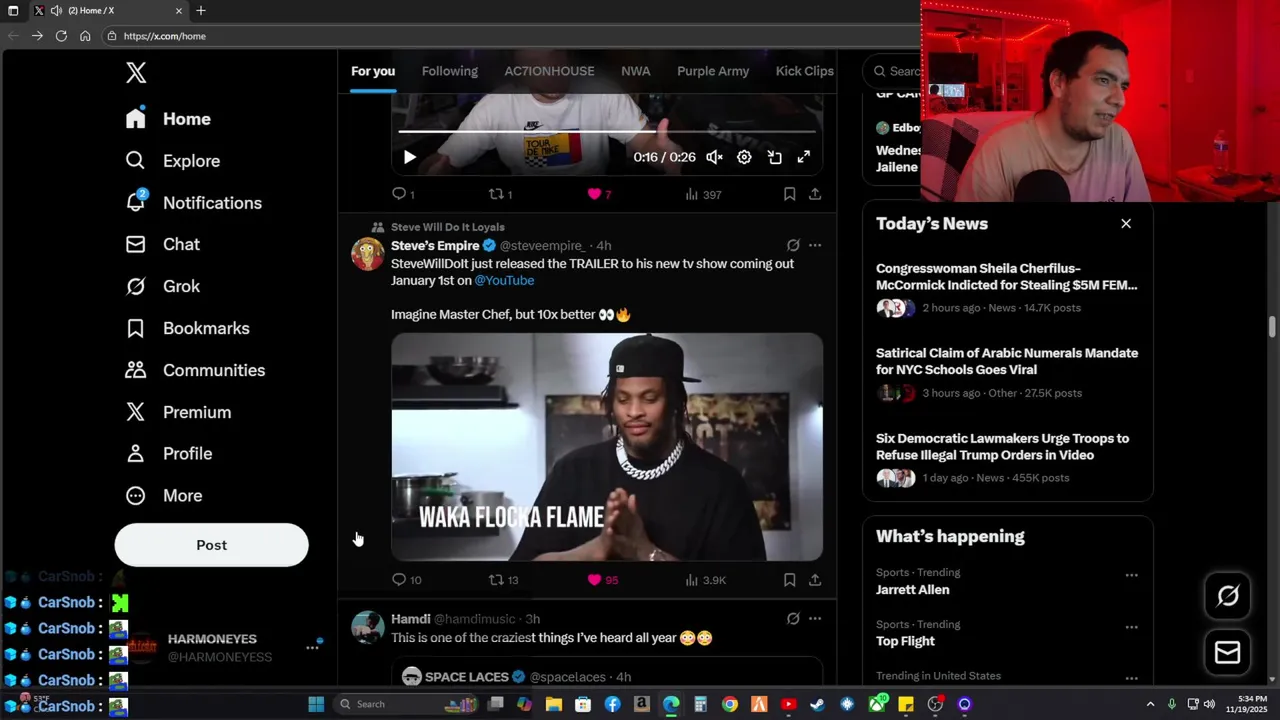Switch to AC7IONHOUSE tab
Image resolution: width=1280 pixels, height=720 pixels.
pyautogui.click(x=549, y=71)
